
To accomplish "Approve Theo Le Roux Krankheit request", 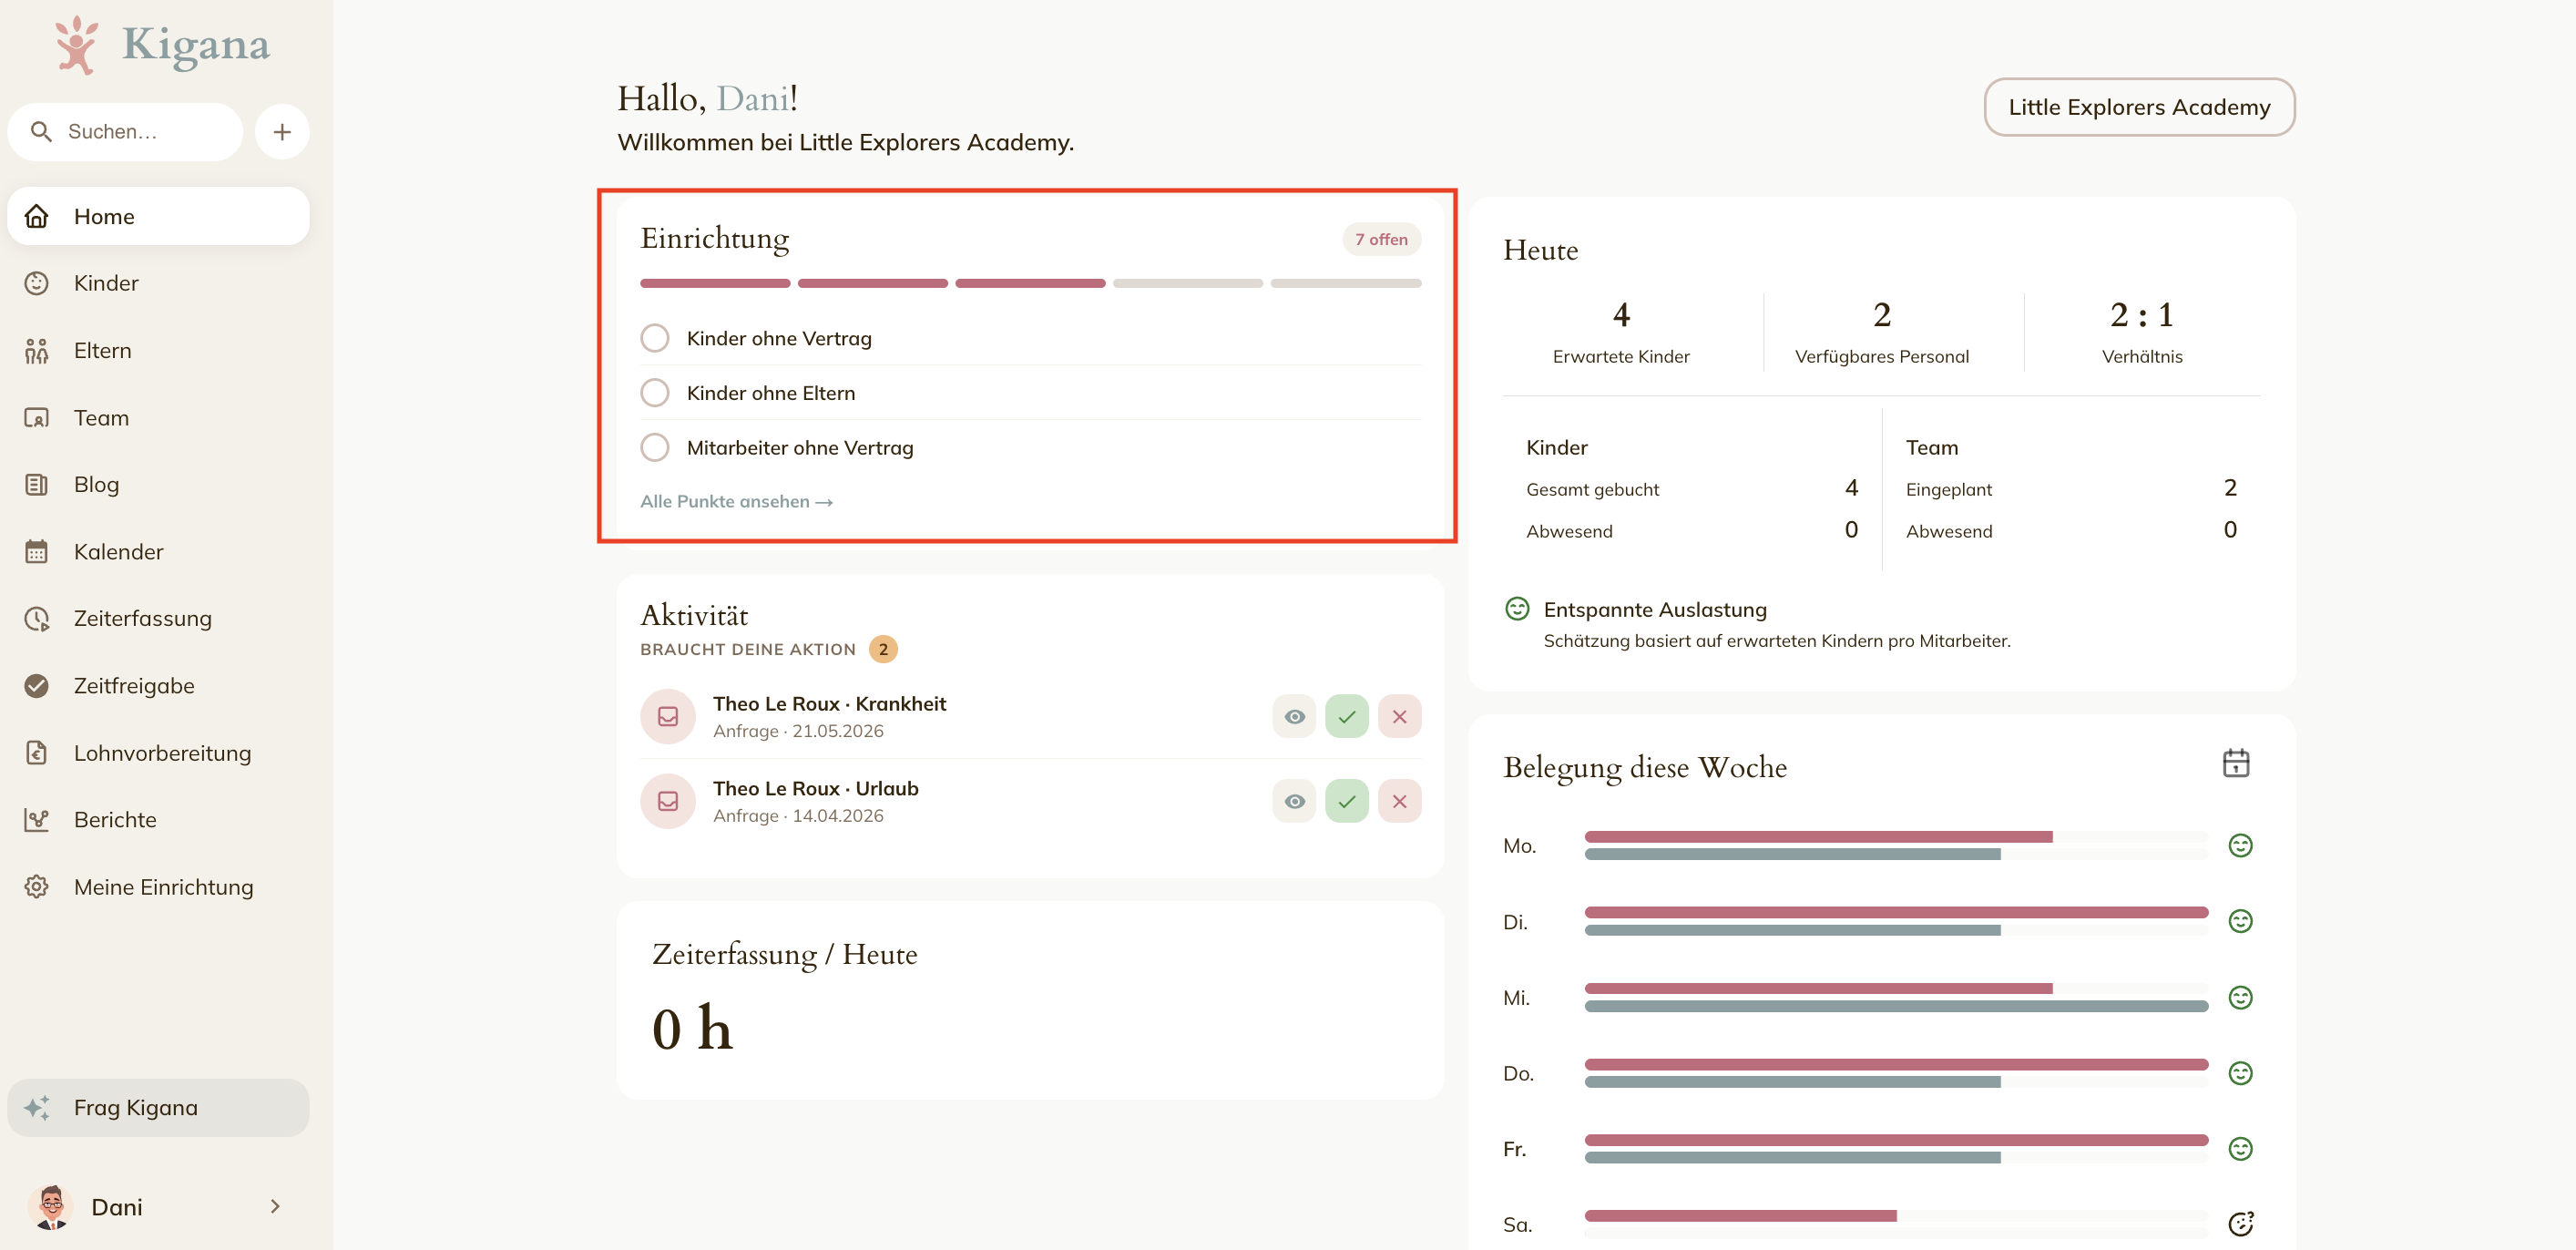I will point(1346,716).
